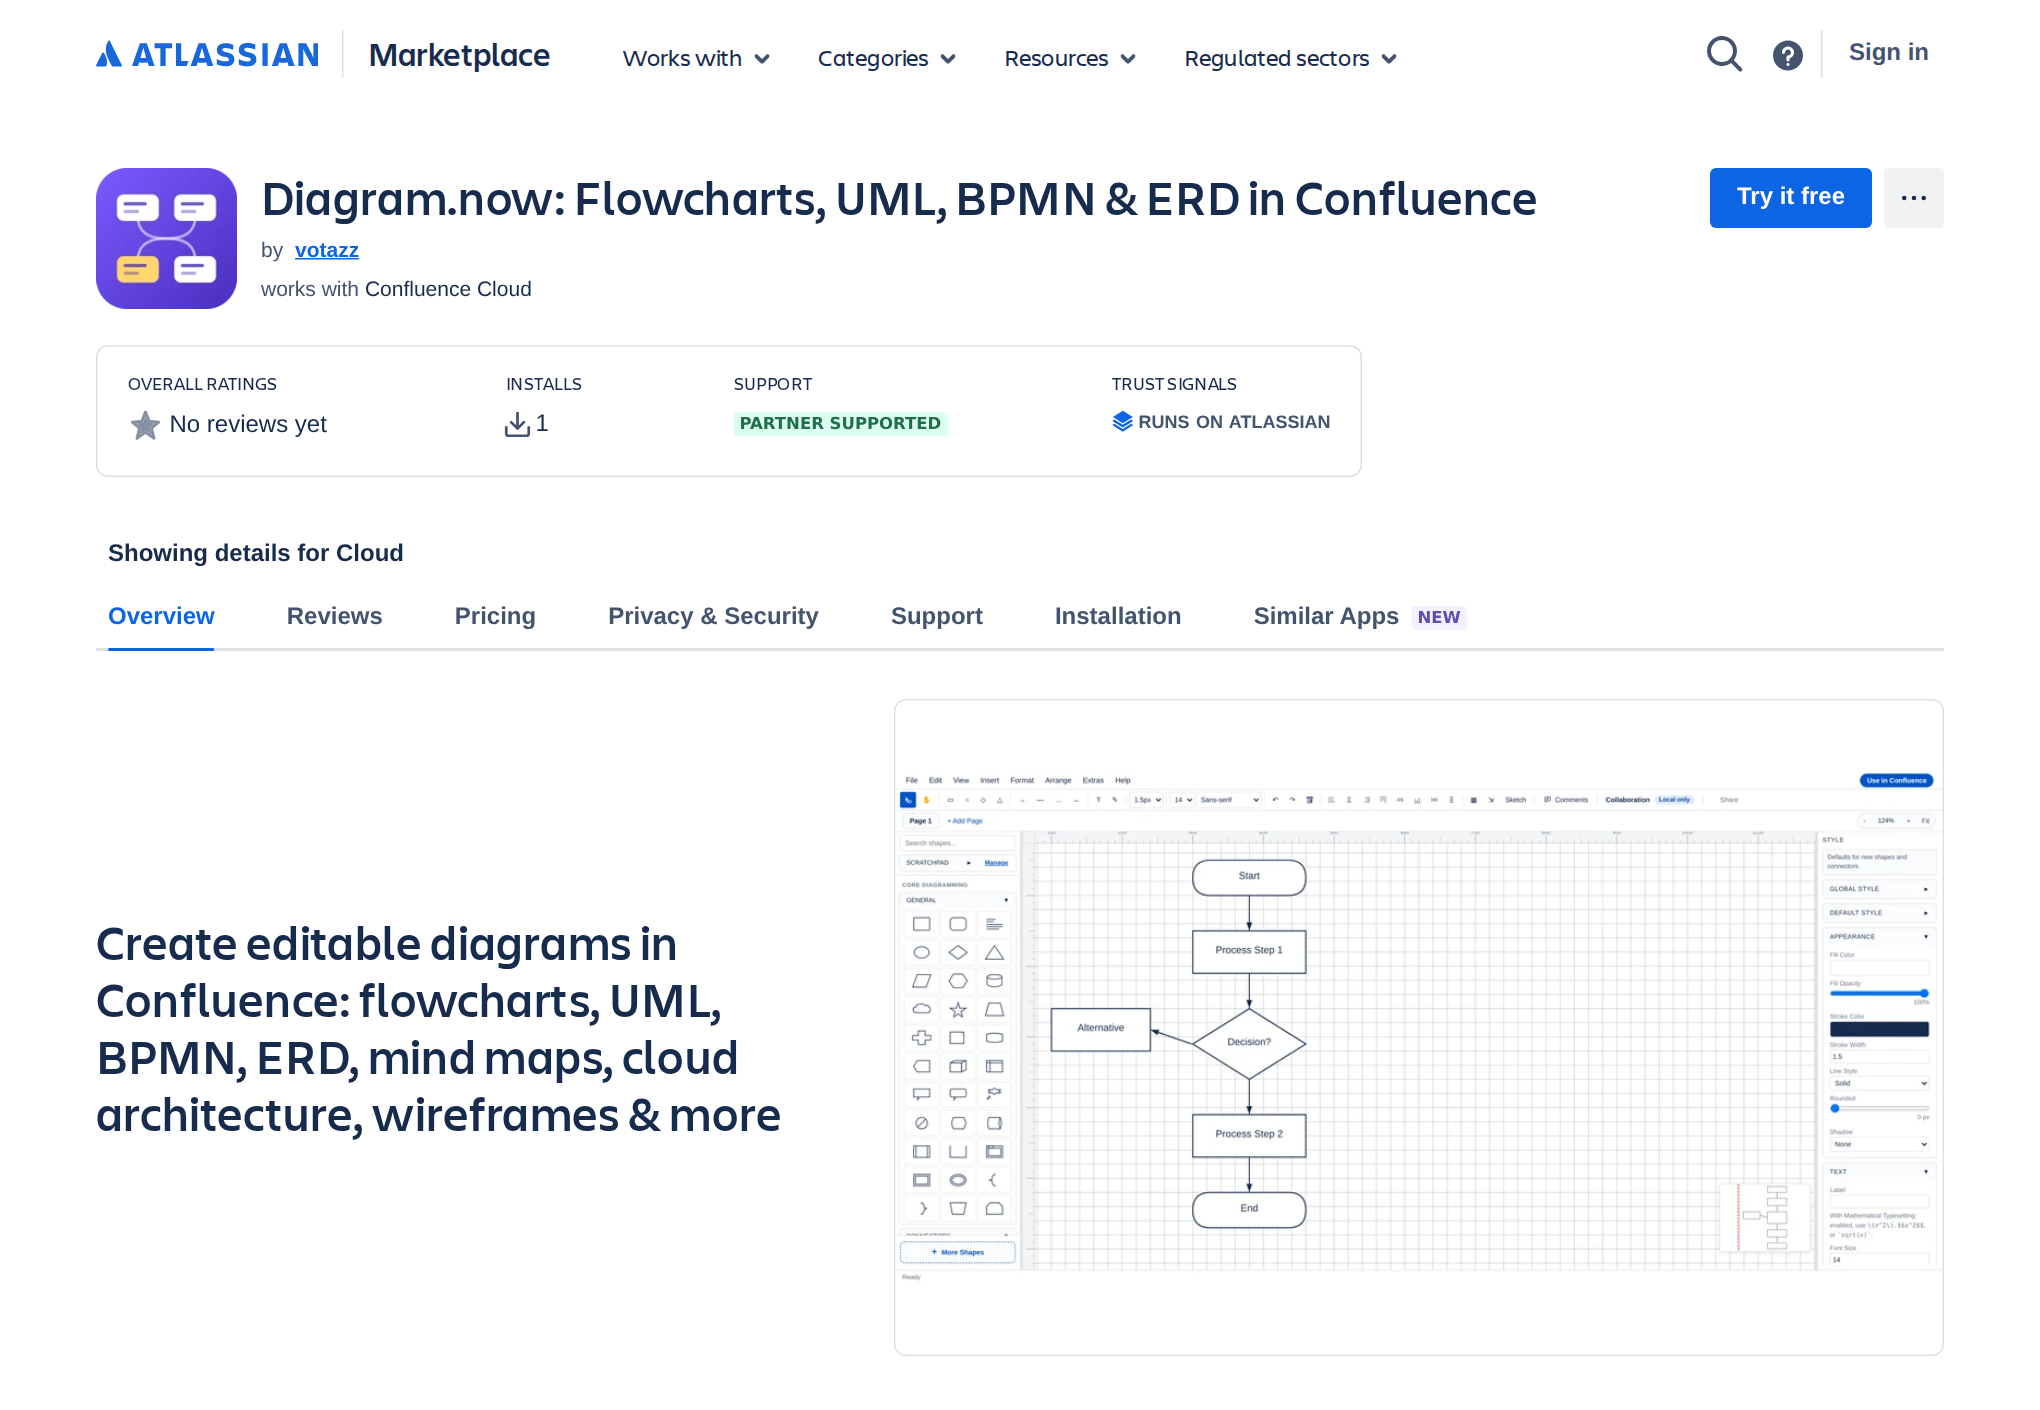Screen dimensions: 2040x1410
Task: Switch to the Pricing tab
Action: (495, 616)
